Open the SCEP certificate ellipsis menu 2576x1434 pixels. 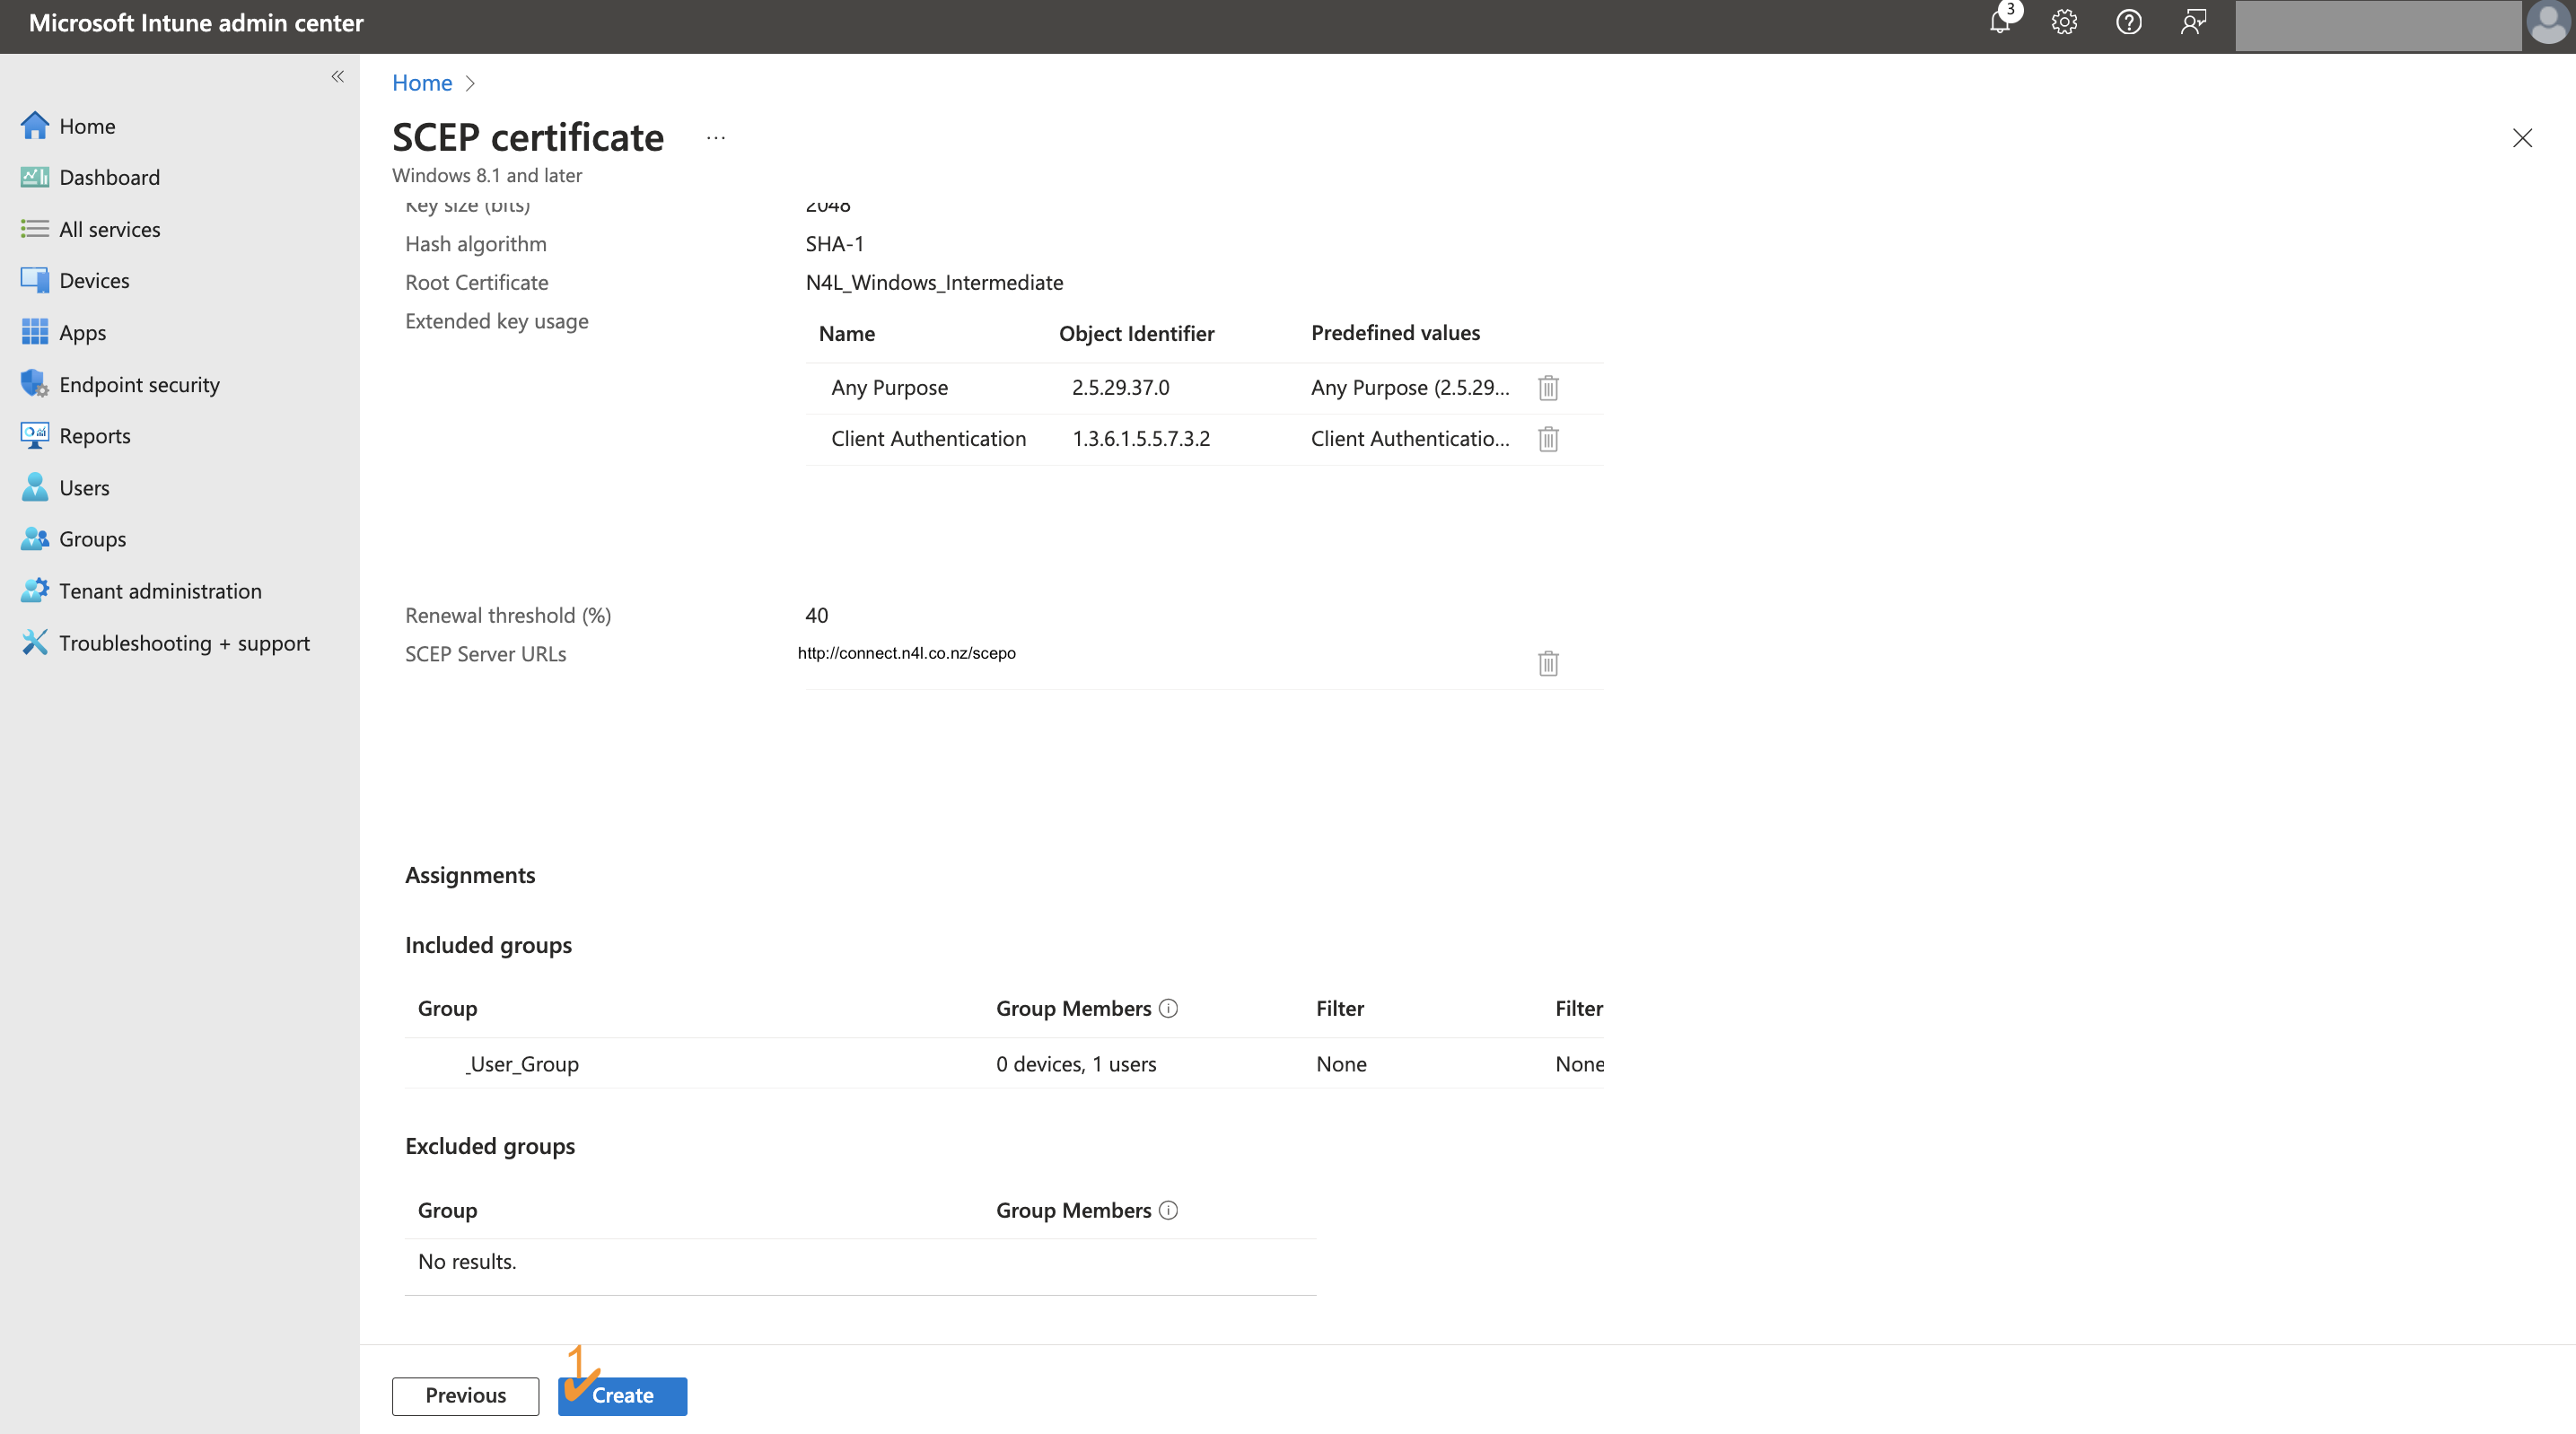click(714, 138)
